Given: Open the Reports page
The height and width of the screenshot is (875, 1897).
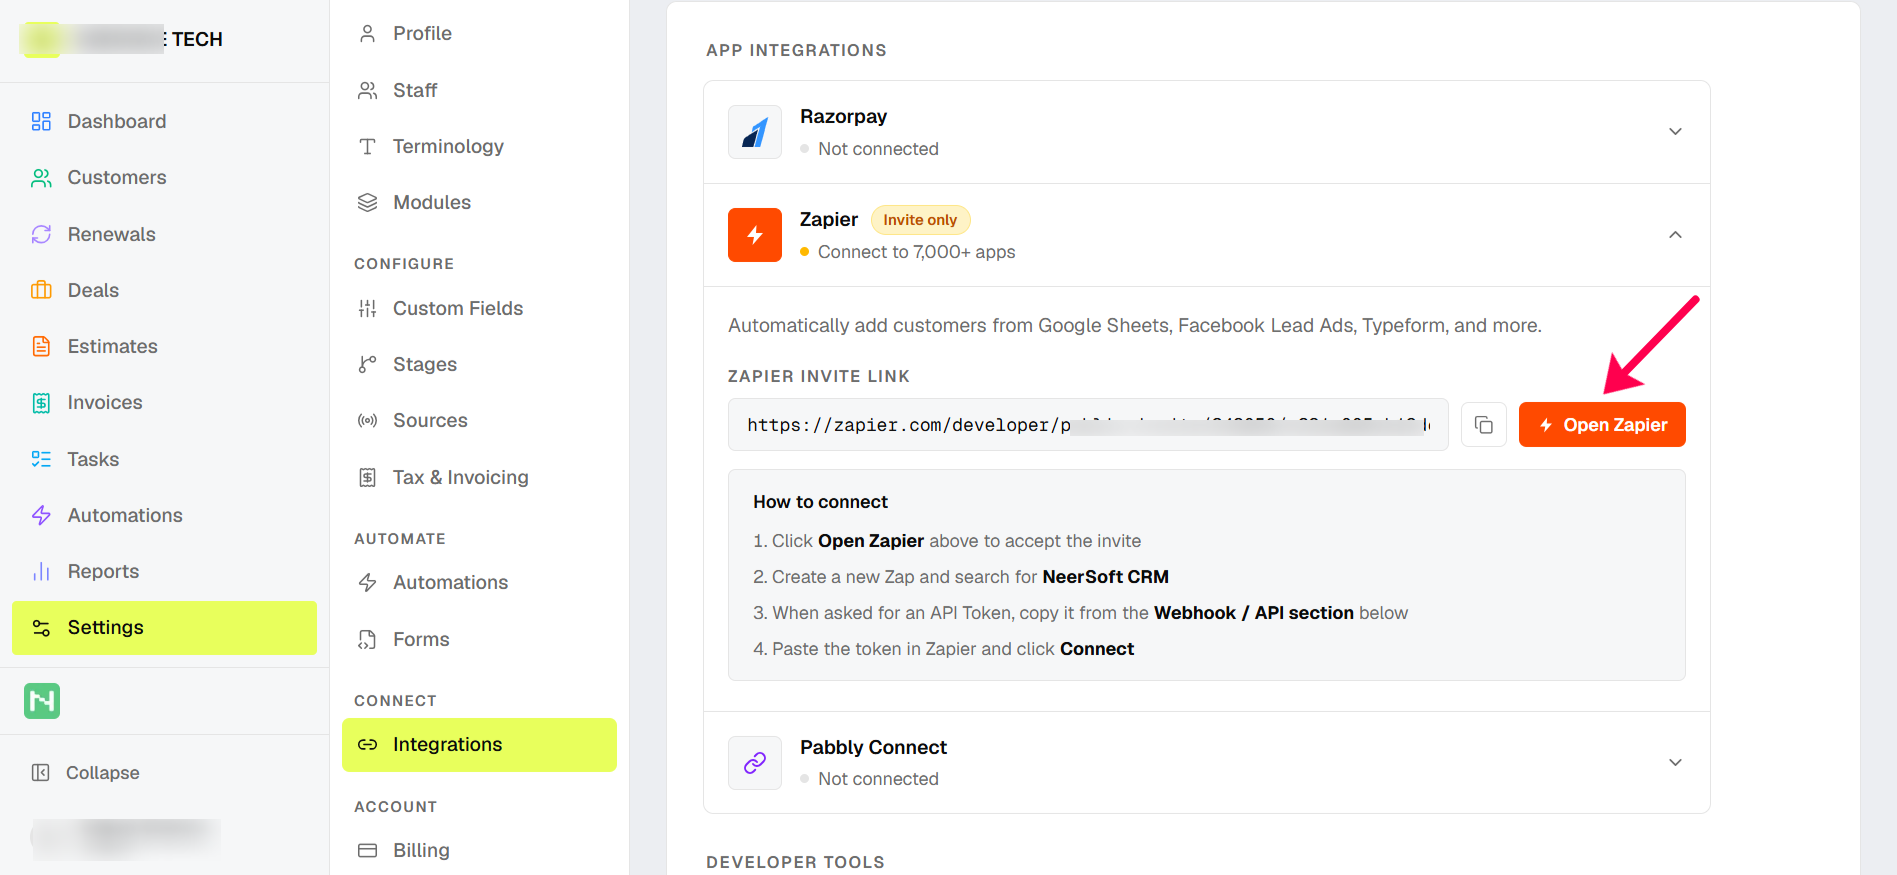Looking at the screenshot, I should click(x=164, y=571).
